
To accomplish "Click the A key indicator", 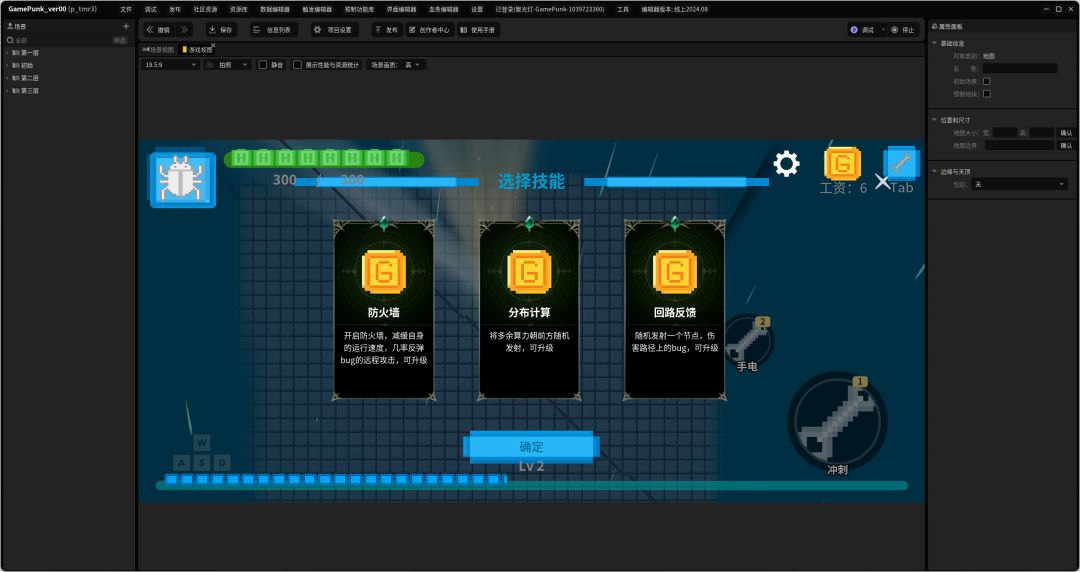I will [181, 462].
